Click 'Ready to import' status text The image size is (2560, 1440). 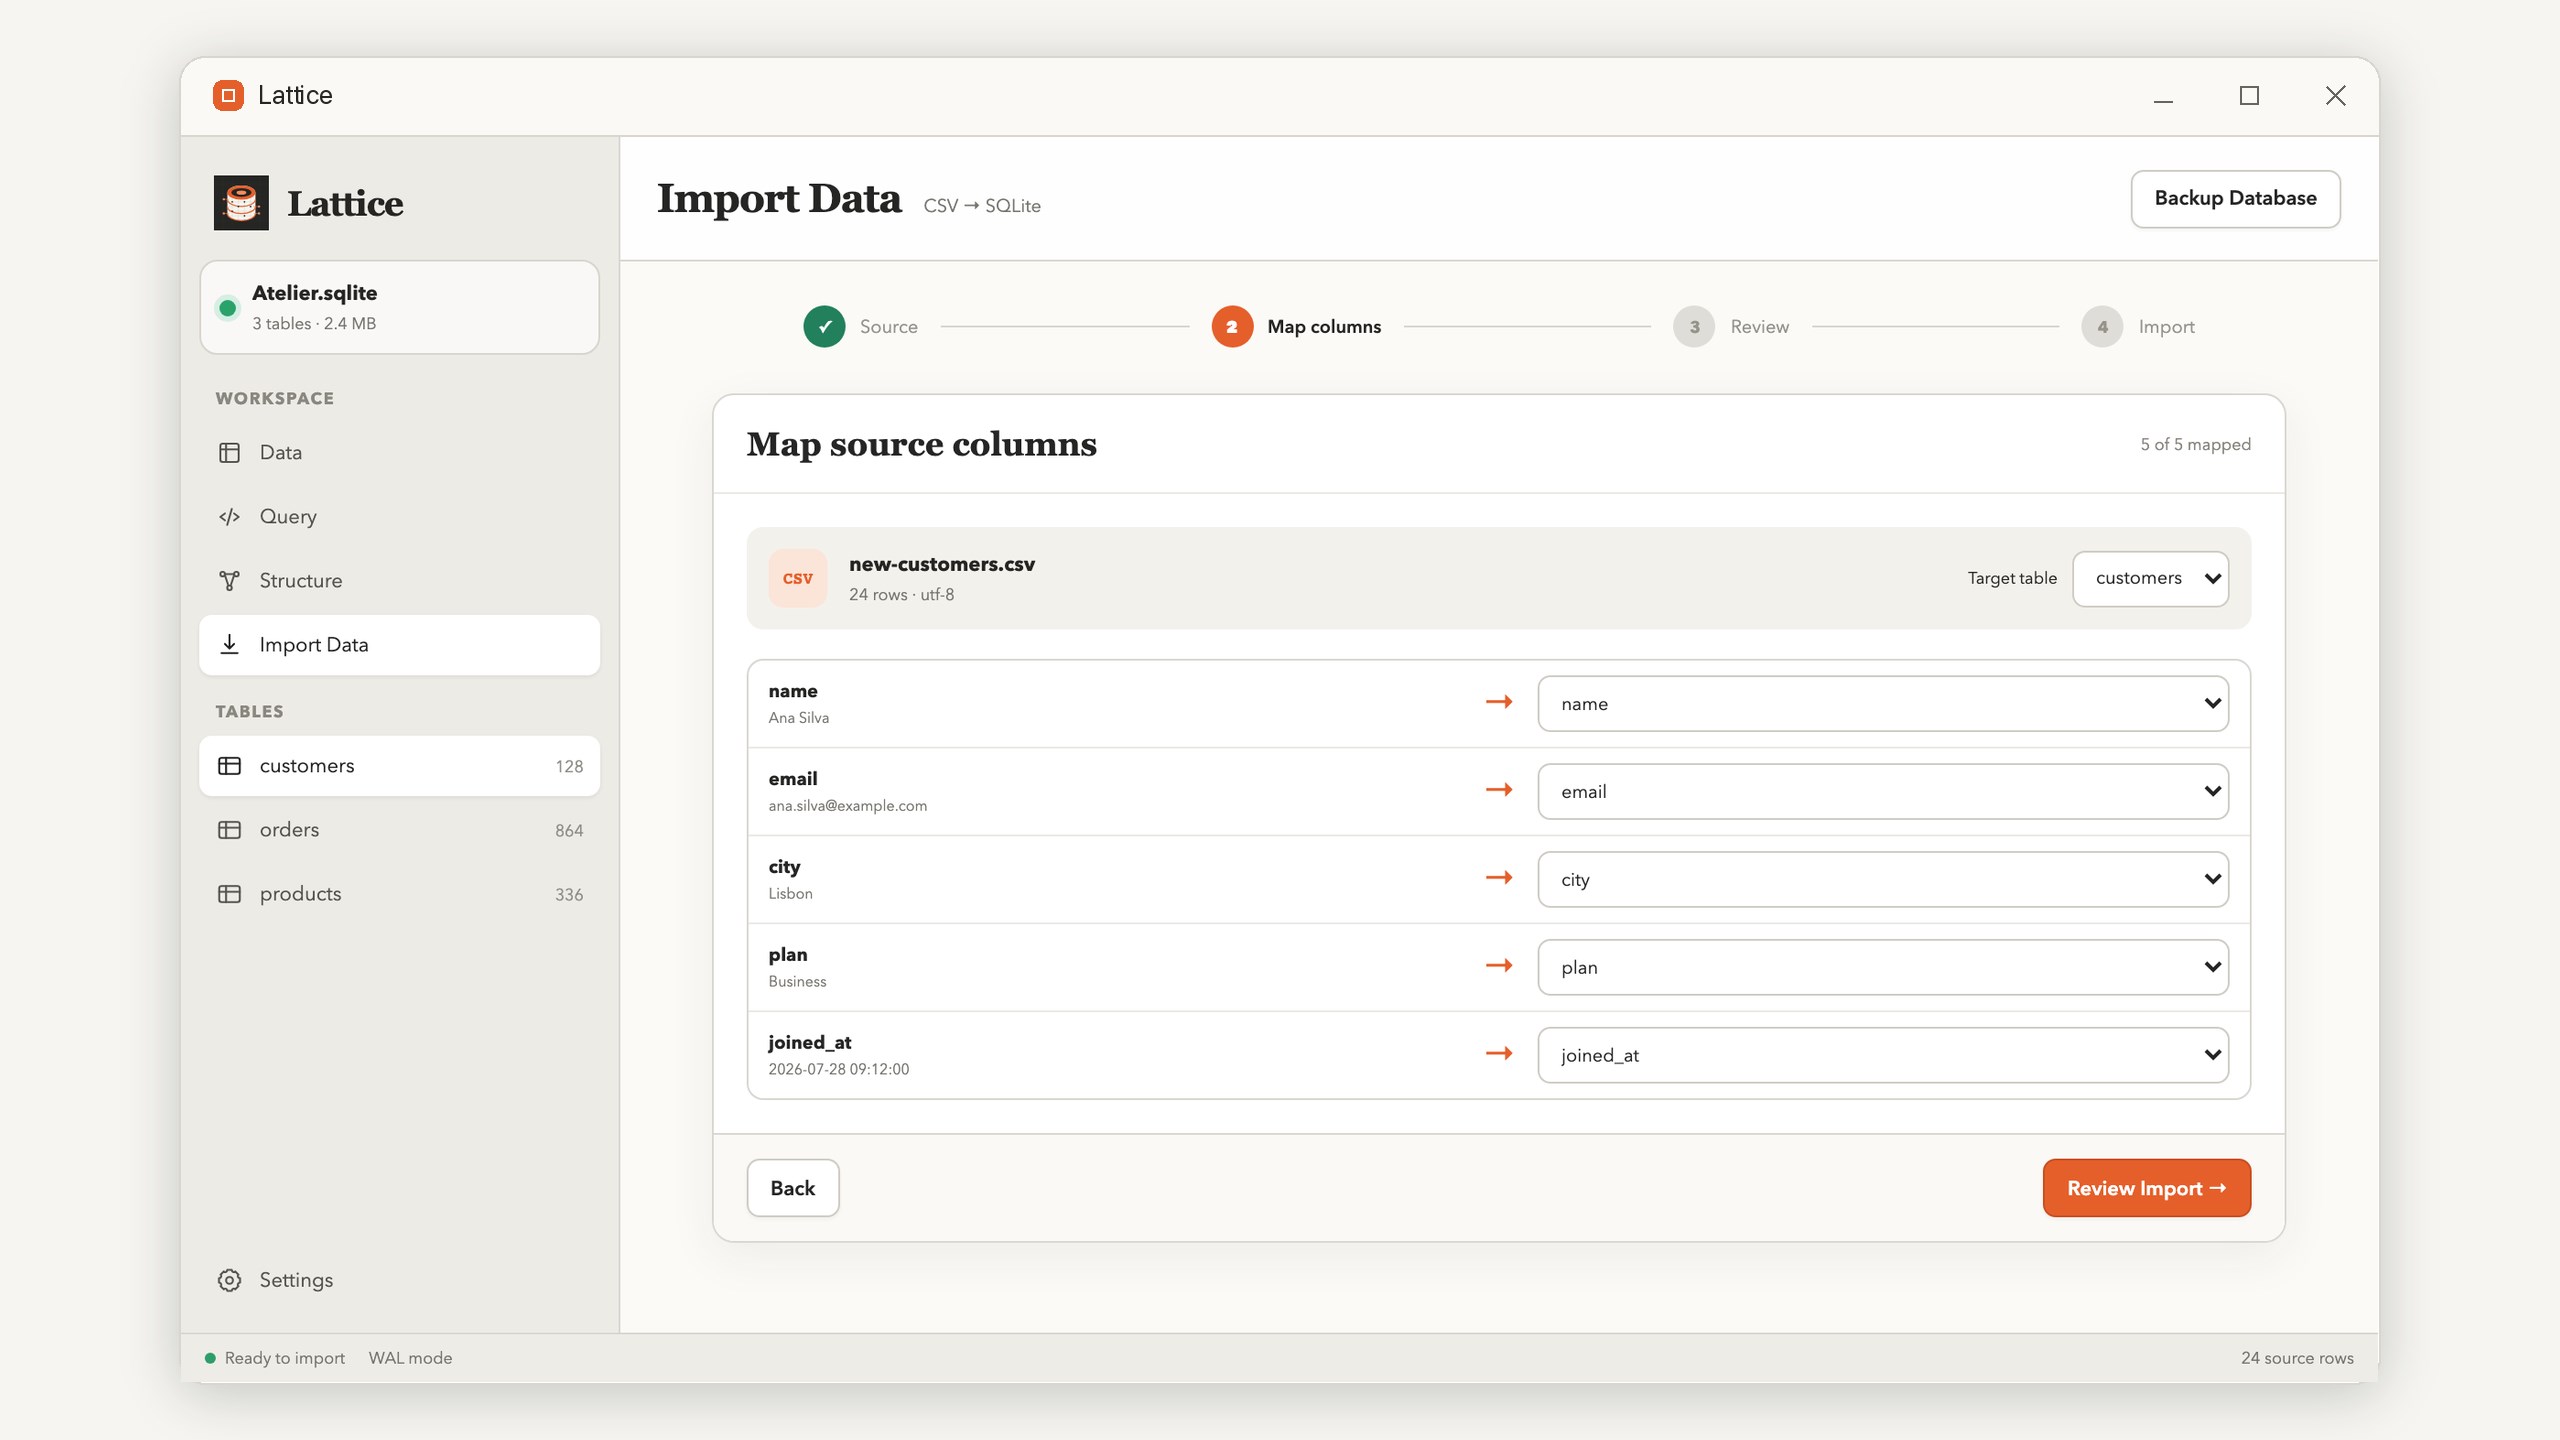284,1358
